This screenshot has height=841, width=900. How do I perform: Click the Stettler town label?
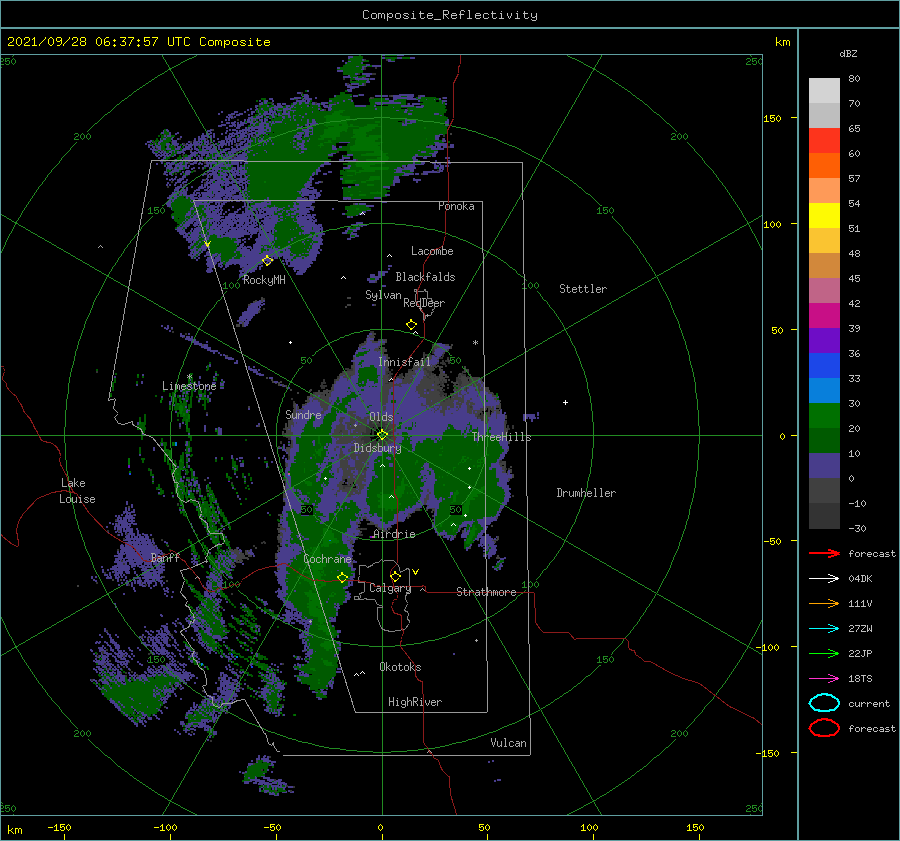pyautogui.click(x=583, y=289)
